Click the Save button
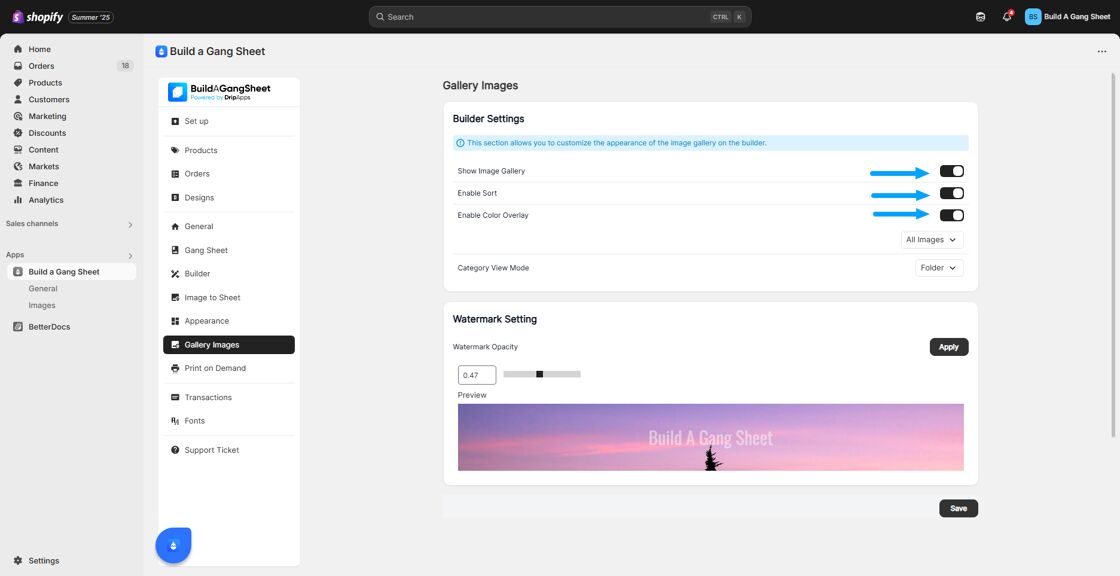The width and height of the screenshot is (1120, 576). (959, 508)
